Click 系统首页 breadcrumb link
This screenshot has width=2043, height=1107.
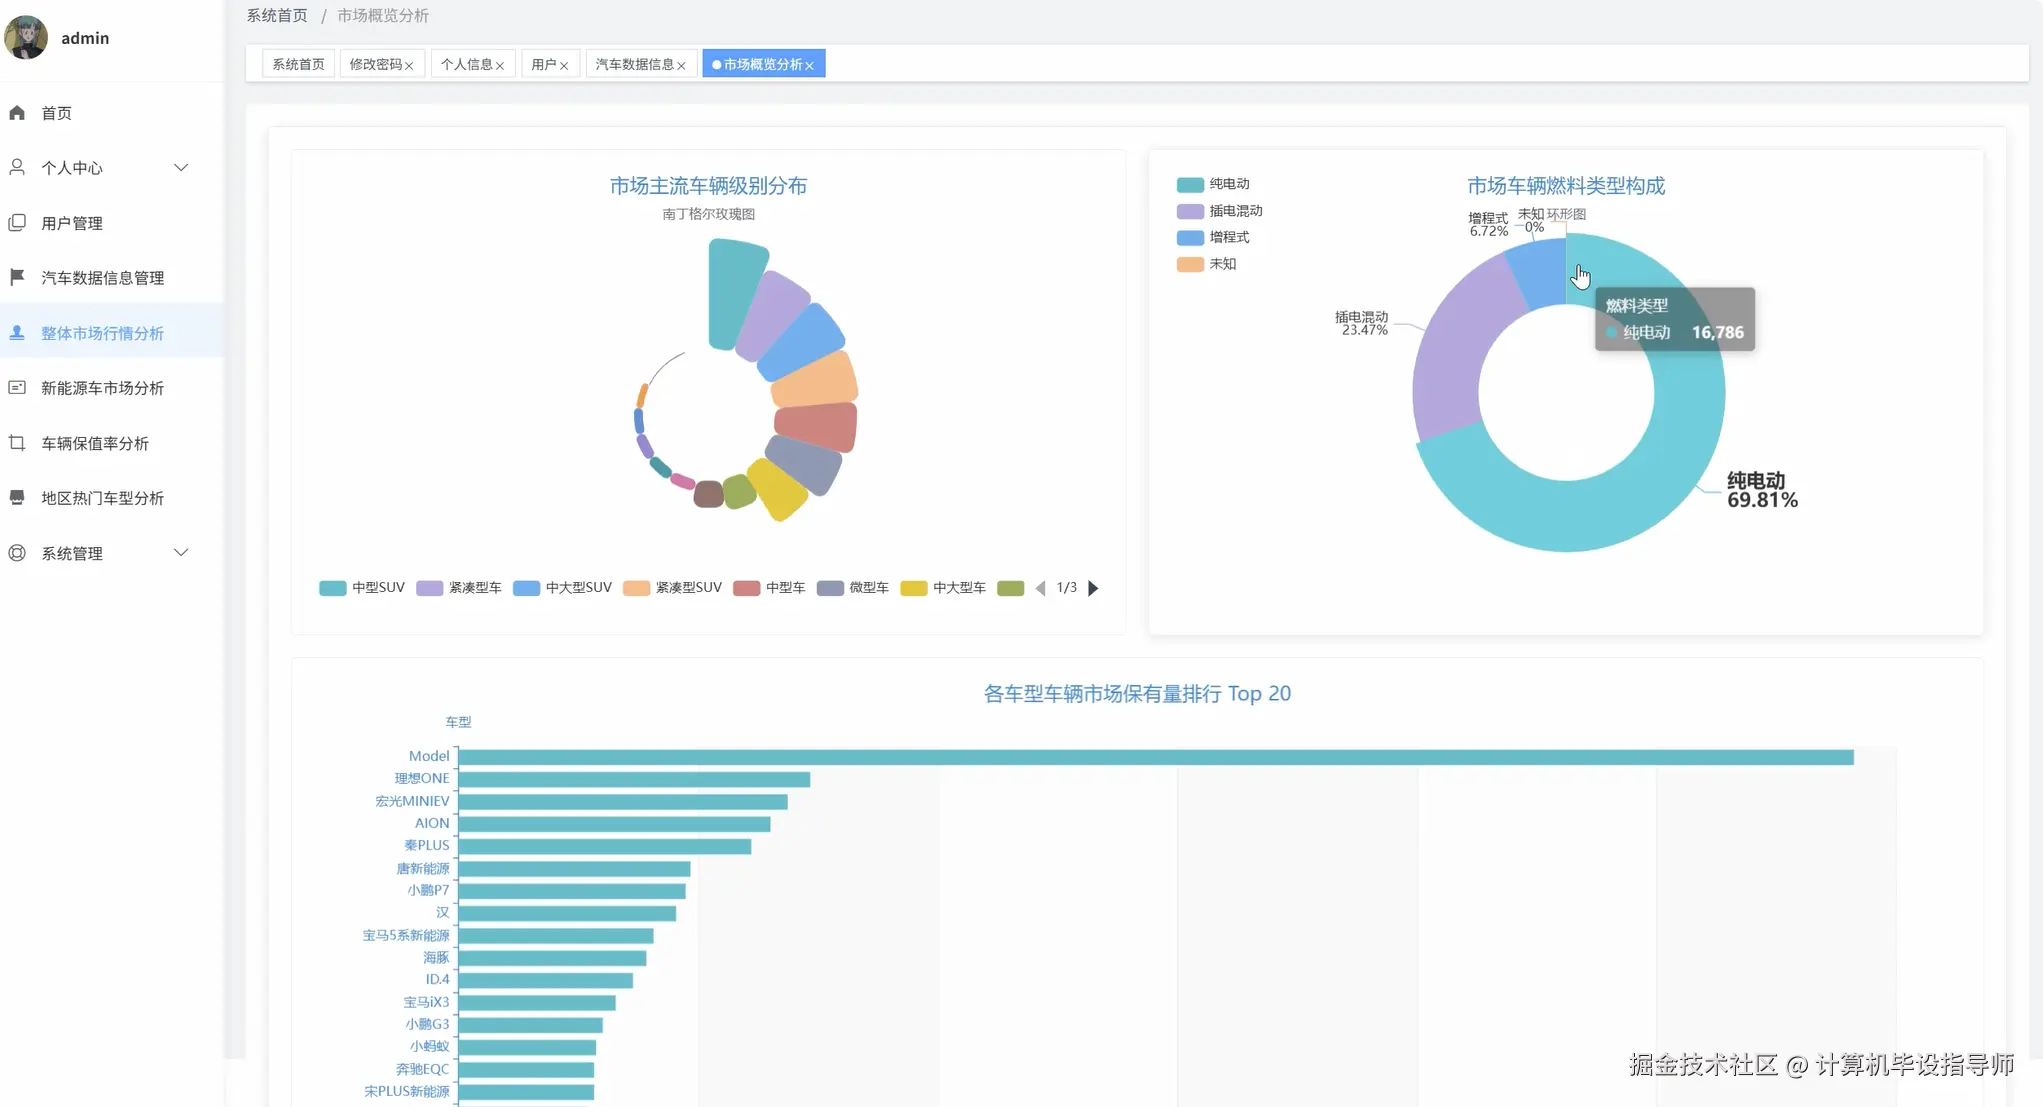tap(277, 16)
